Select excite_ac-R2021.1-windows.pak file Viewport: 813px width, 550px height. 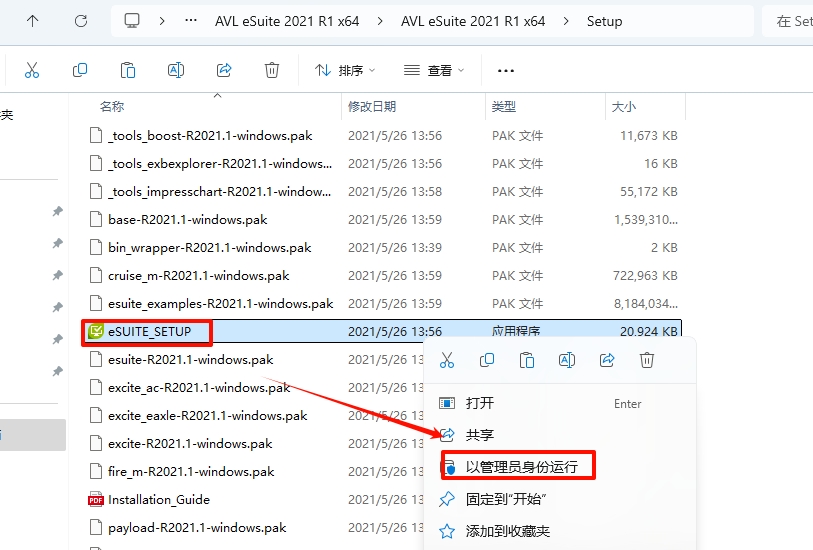pos(199,388)
